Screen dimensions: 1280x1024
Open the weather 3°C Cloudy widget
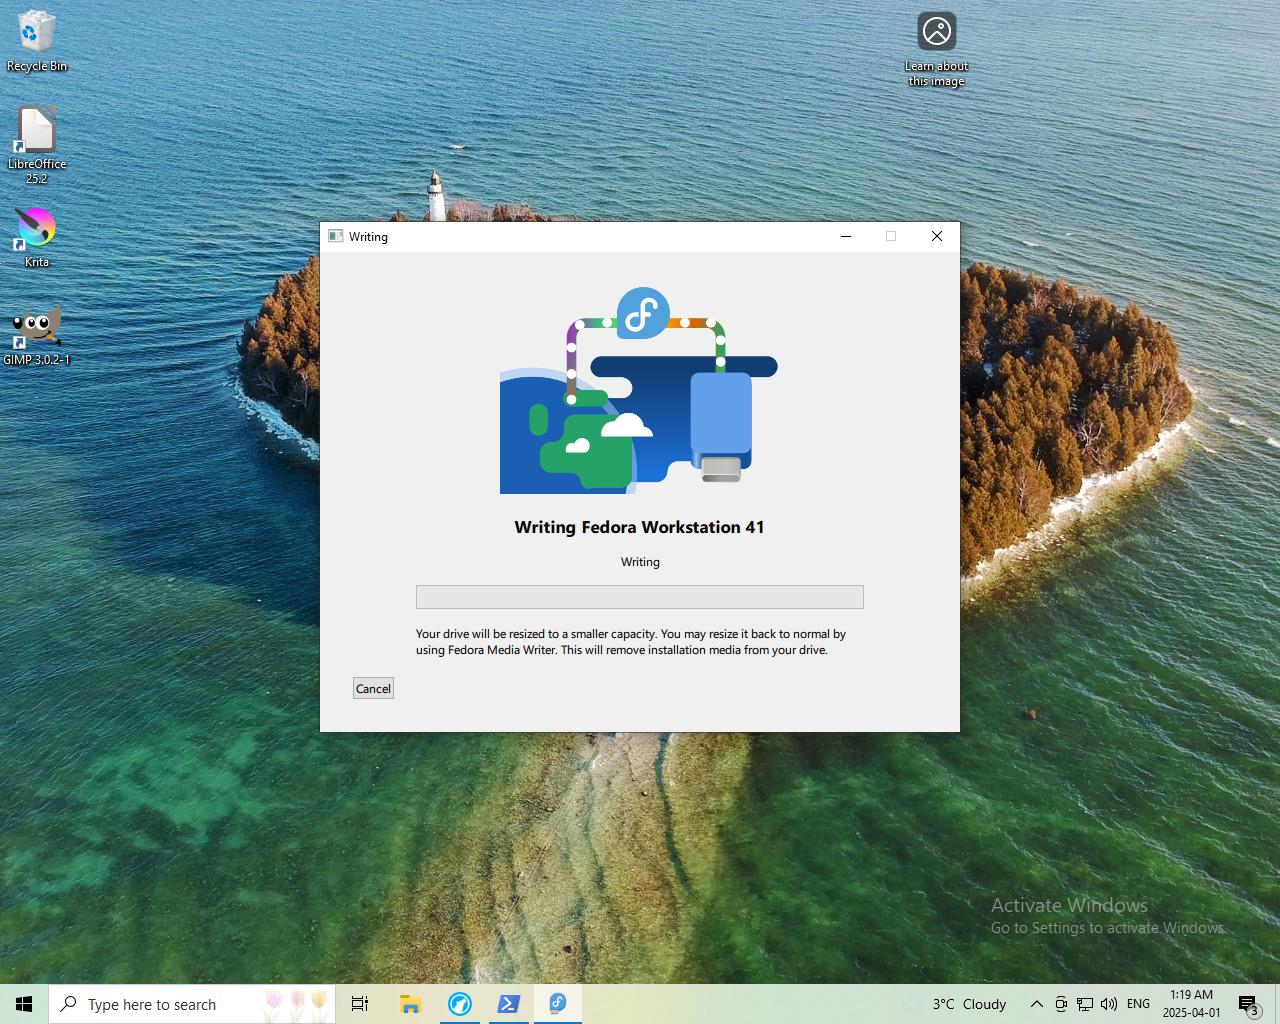(957, 1004)
